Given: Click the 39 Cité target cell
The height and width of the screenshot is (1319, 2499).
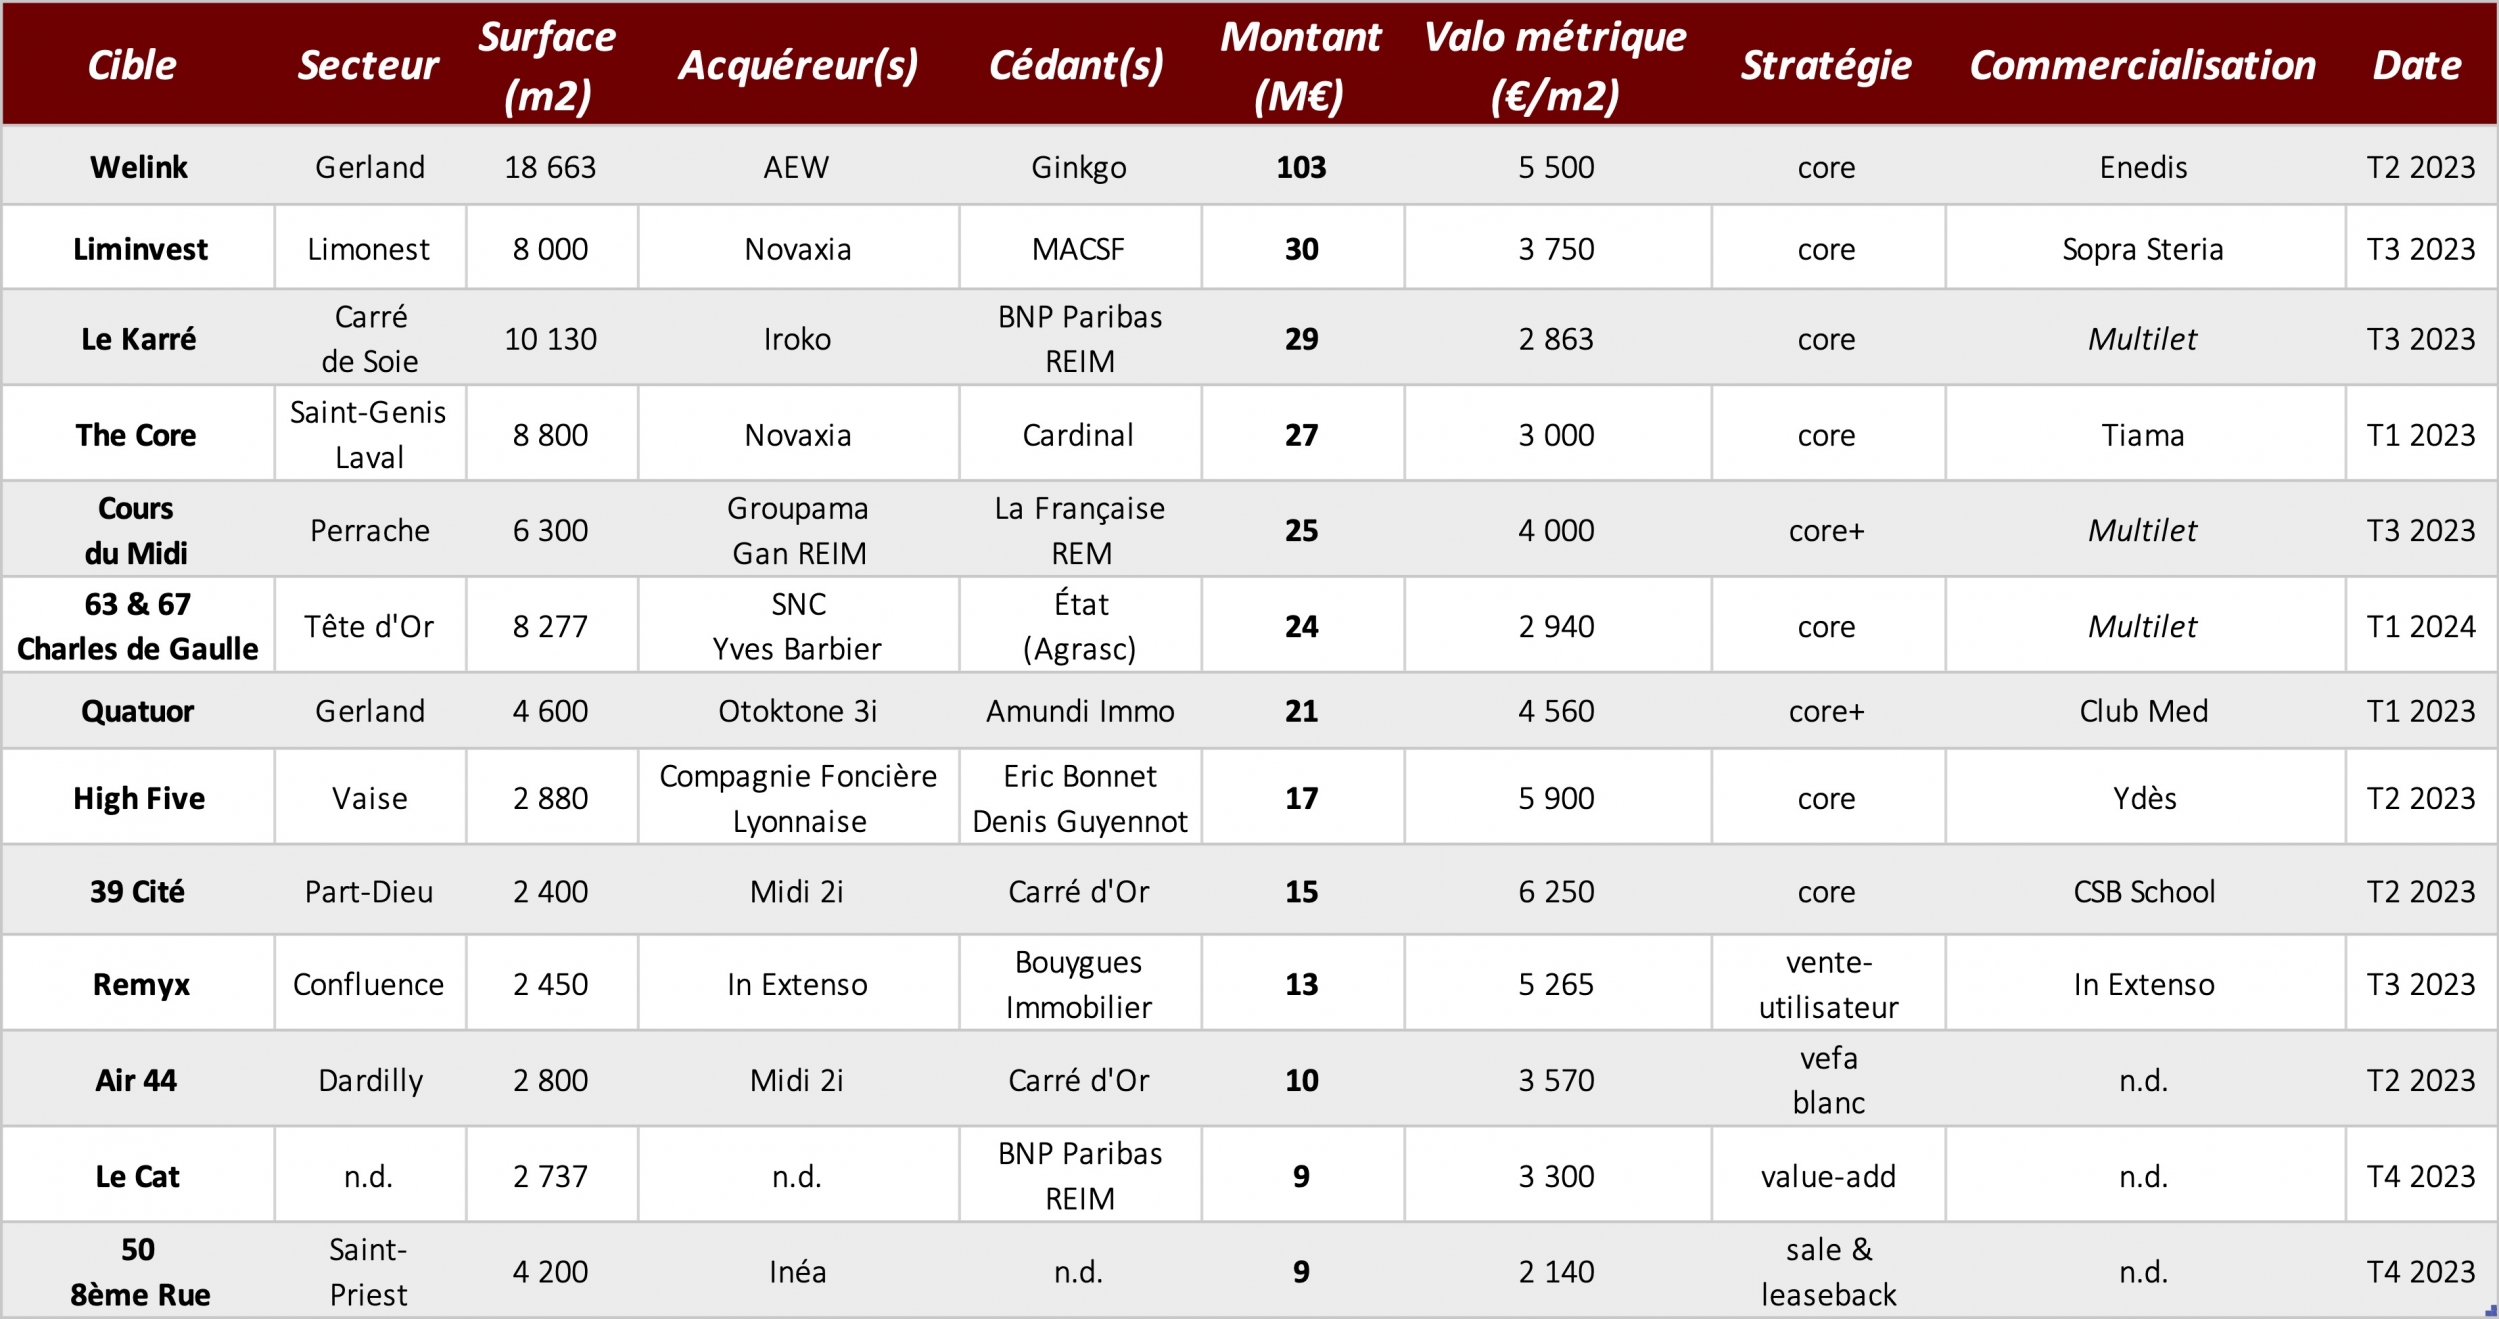Looking at the screenshot, I should click(x=138, y=892).
